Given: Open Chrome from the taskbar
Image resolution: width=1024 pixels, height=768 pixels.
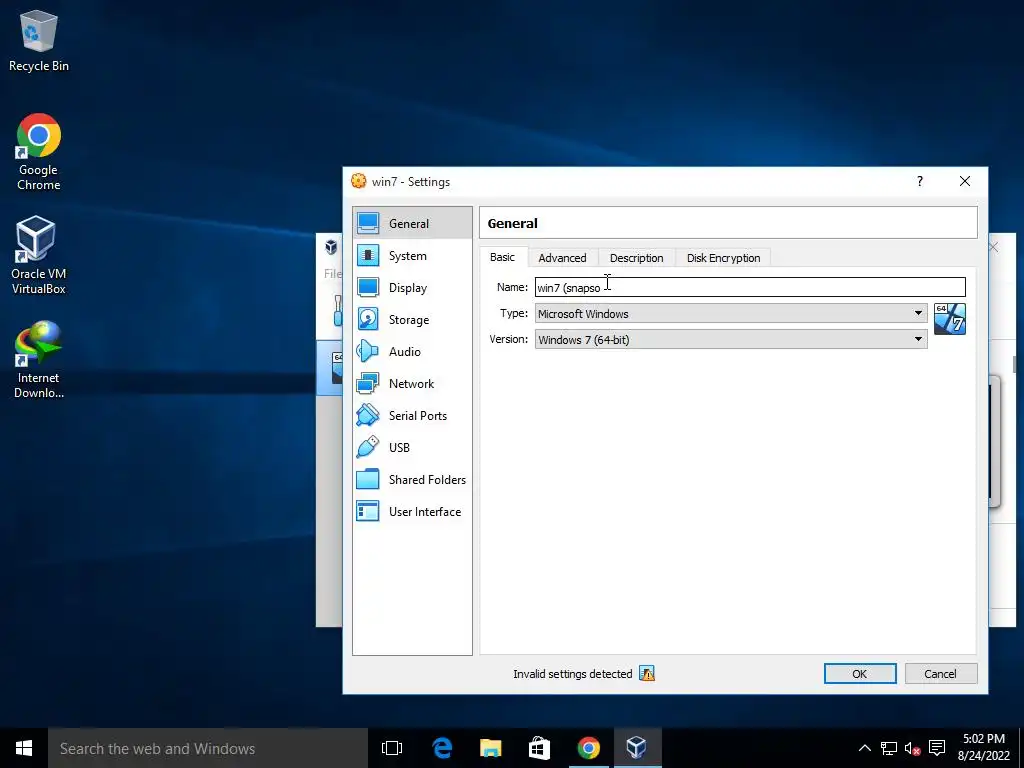Looking at the screenshot, I should click(x=588, y=748).
